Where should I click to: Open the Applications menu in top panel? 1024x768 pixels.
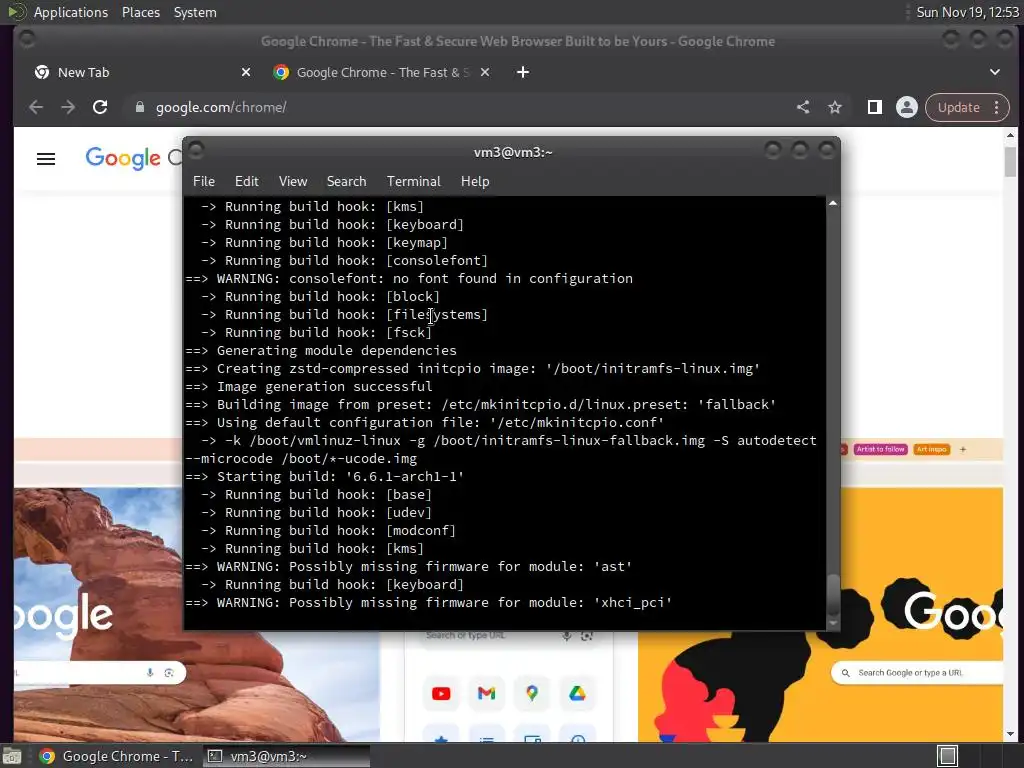pyautogui.click(x=71, y=12)
